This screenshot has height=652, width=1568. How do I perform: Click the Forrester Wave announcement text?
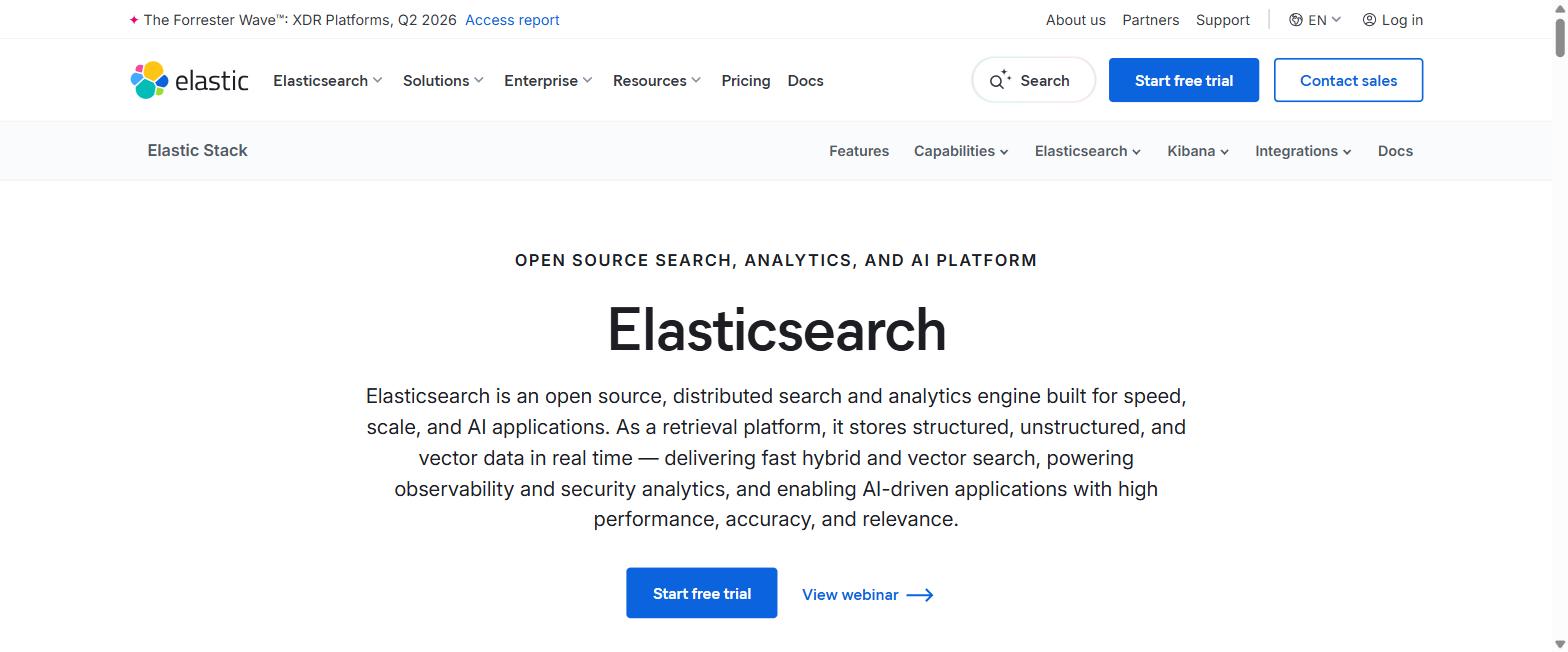(x=300, y=20)
